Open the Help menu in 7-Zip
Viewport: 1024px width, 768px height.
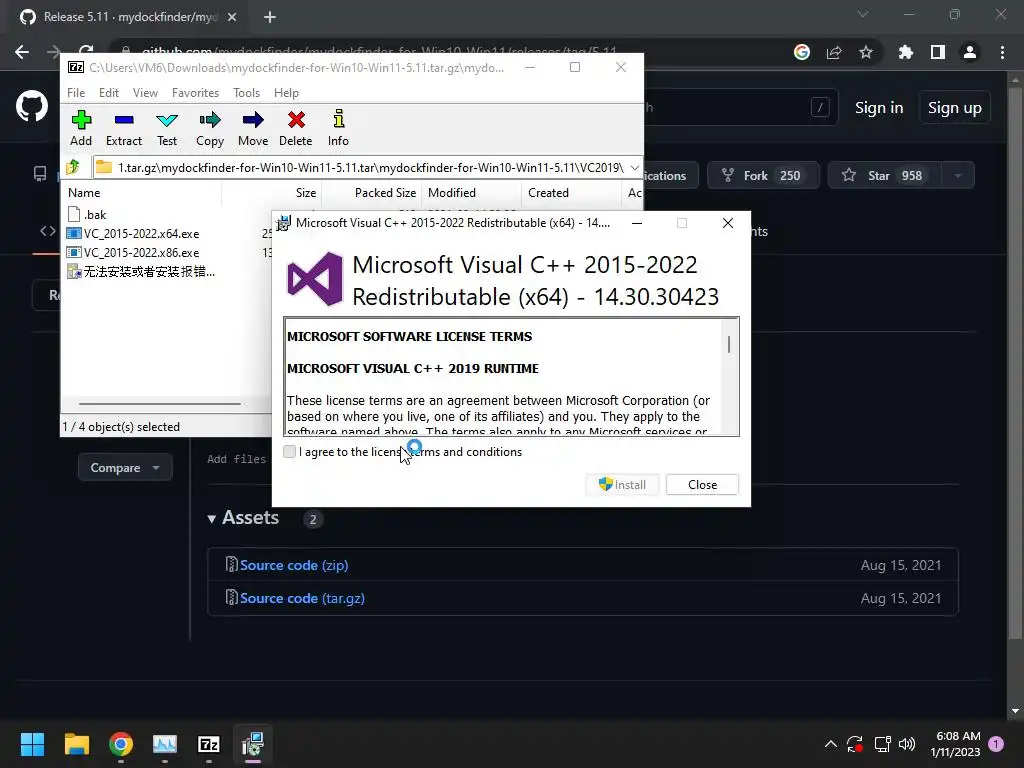click(286, 93)
